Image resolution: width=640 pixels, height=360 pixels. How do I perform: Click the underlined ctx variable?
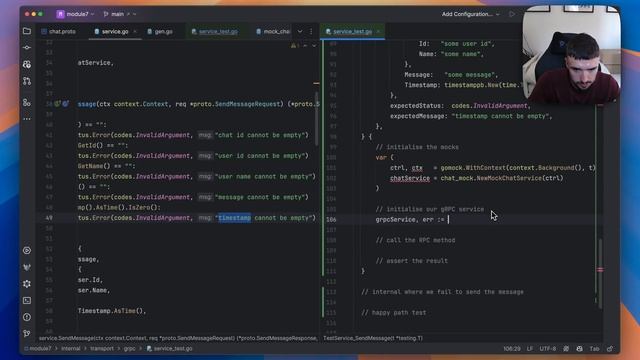coord(417,168)
